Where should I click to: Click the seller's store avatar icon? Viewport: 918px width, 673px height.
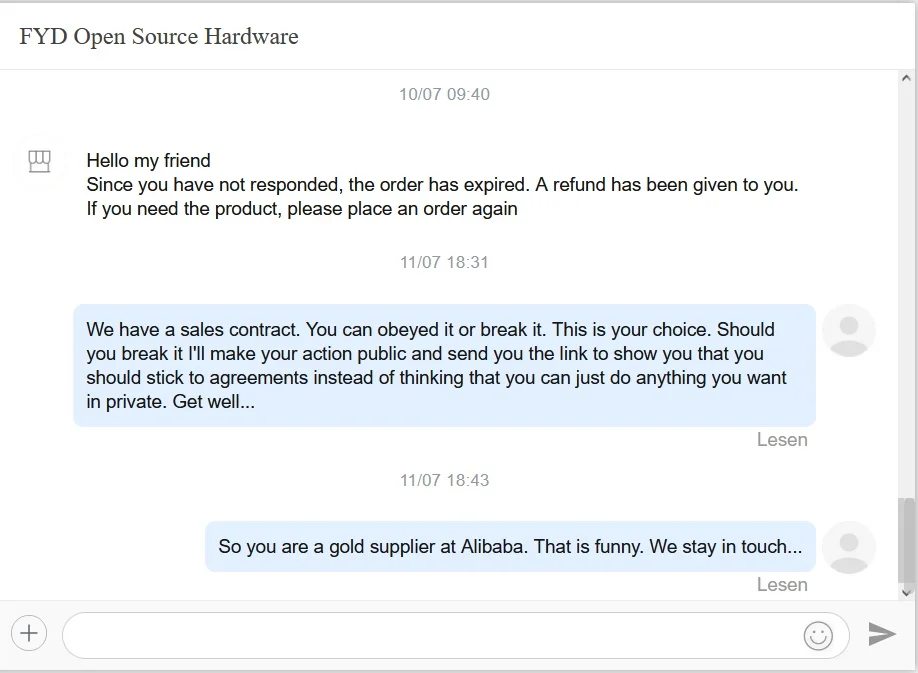coord(40,161)
